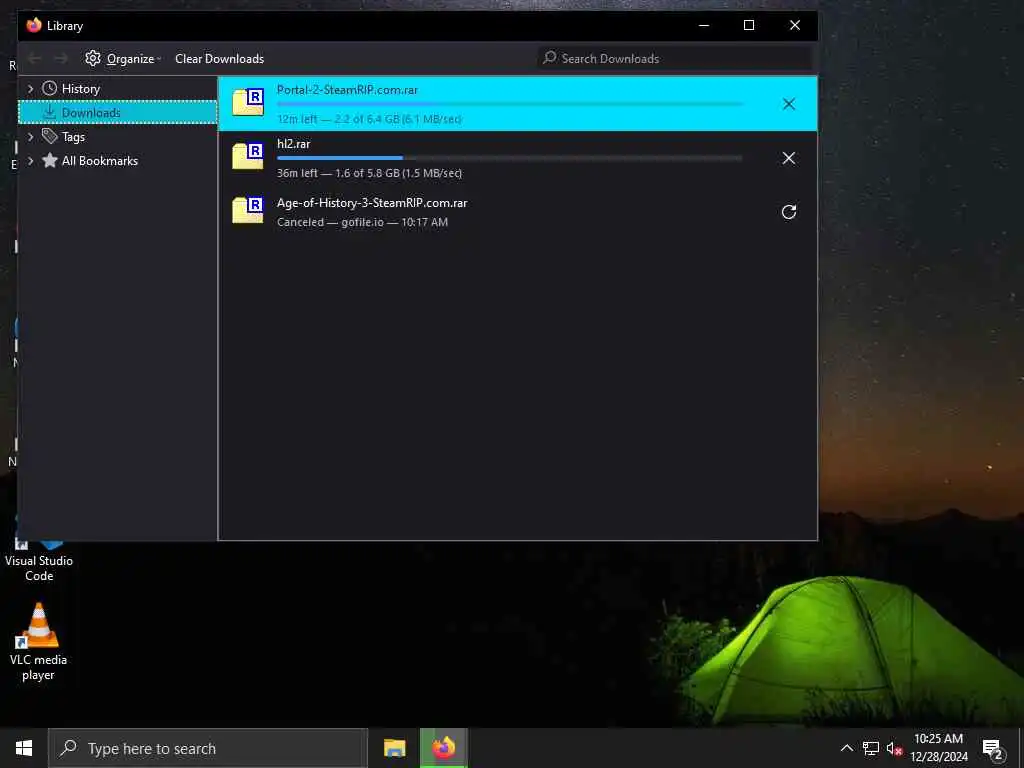Image resolution: width=1024 pixels, height=768 pixels.
Task: Click the Portal-2 download progress bar
Action: tap(509, 104)
